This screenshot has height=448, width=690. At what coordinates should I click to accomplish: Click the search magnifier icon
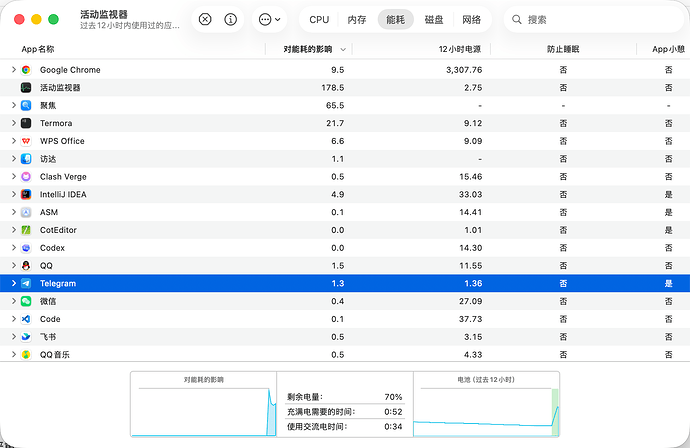pyautogui.click(x=517, y=19)
